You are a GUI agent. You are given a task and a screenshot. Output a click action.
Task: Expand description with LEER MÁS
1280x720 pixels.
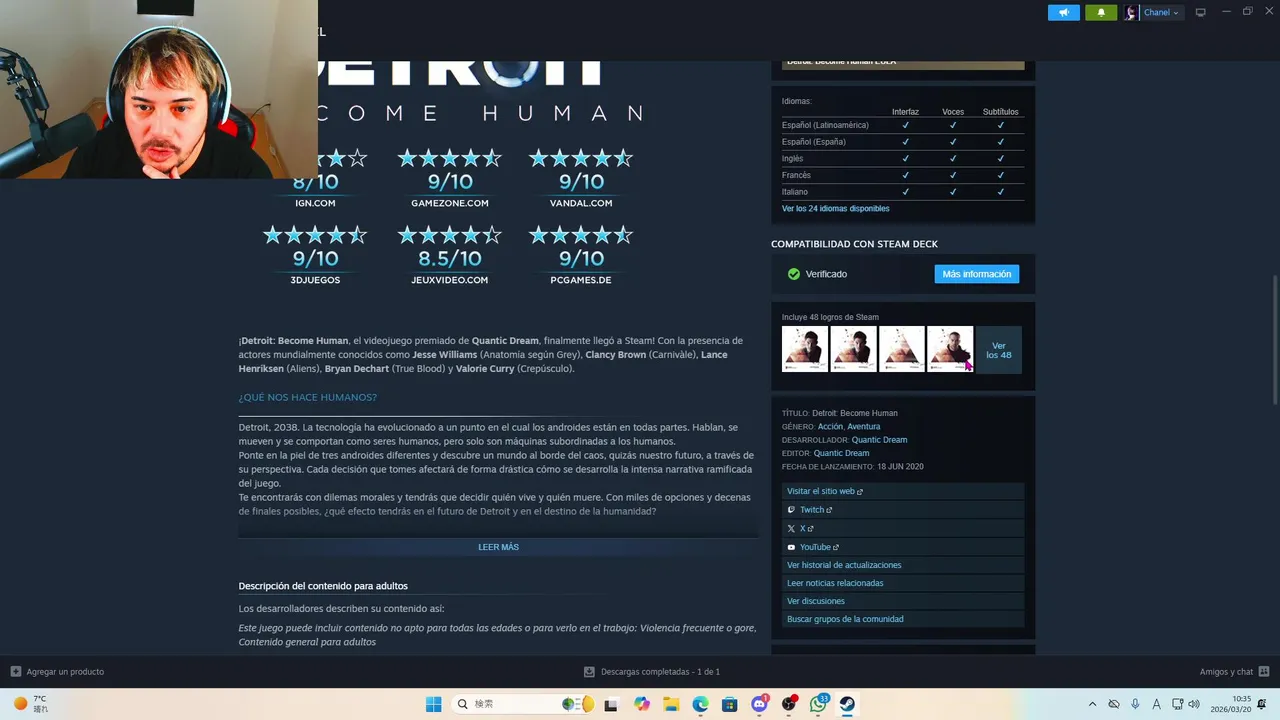(498, 547)
